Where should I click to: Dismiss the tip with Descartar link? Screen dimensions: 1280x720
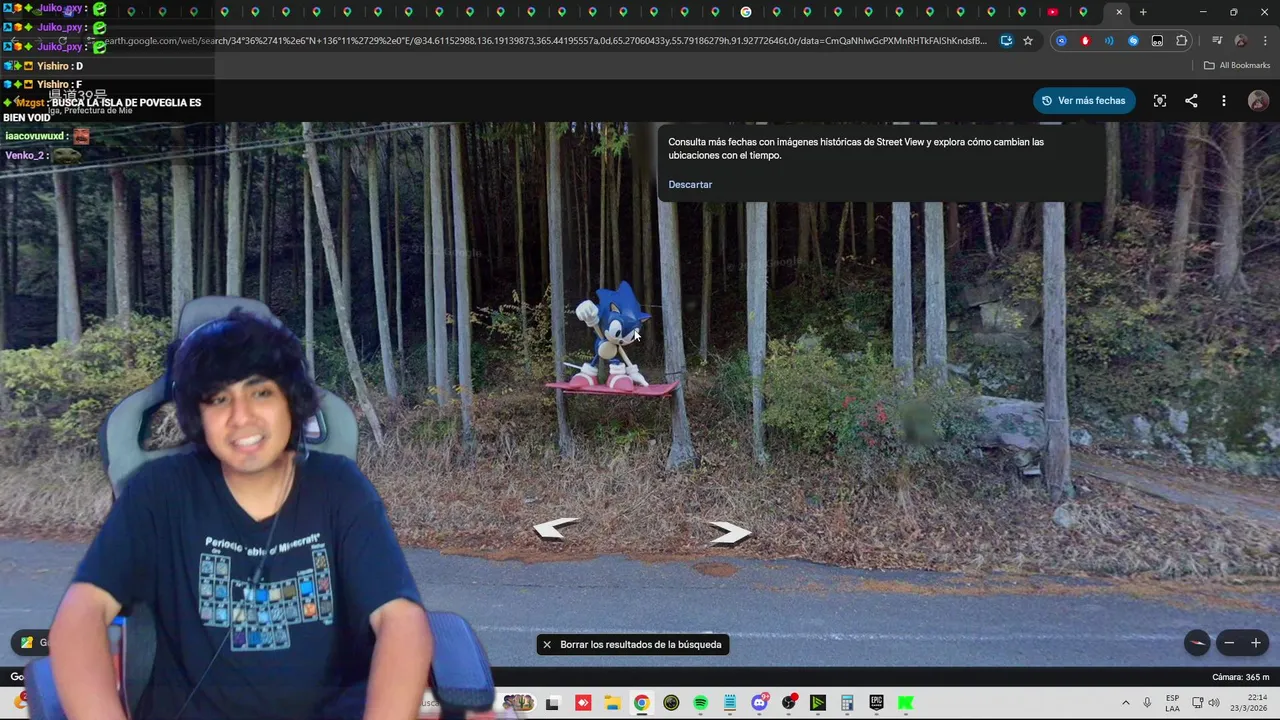(690, 185)
